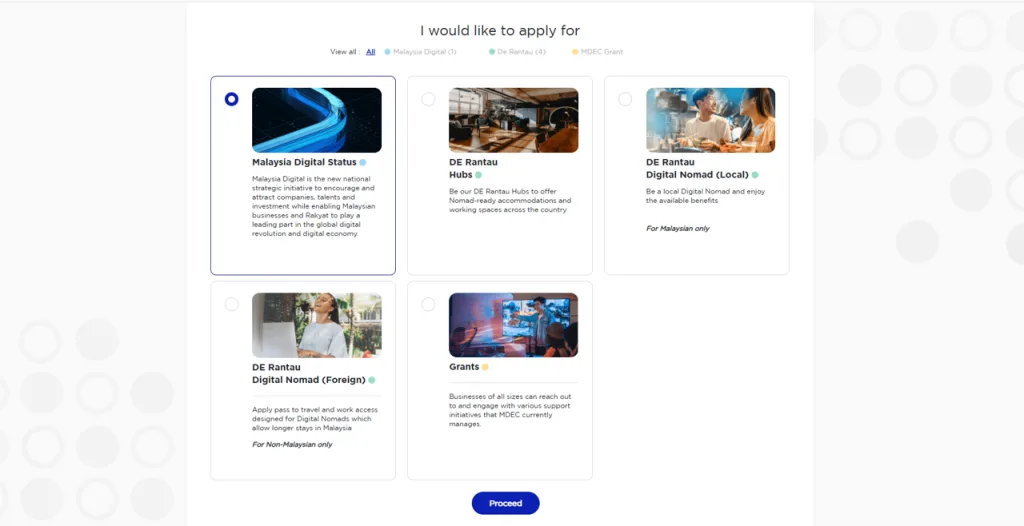Viewport: 1024px width, 526px height.
Task: Show All application types filter
Action: [370, 52]
